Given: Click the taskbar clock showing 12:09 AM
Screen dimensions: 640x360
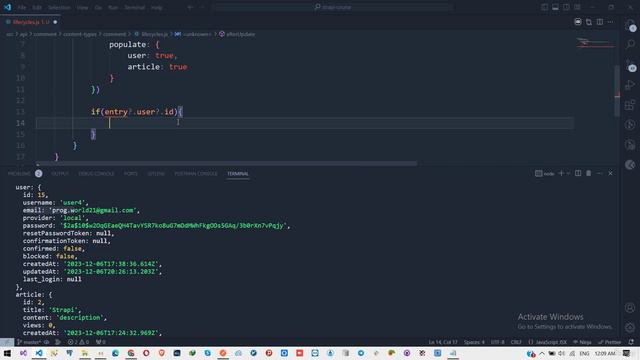Looking at the screenshot, I should click(x=605, y=353).
